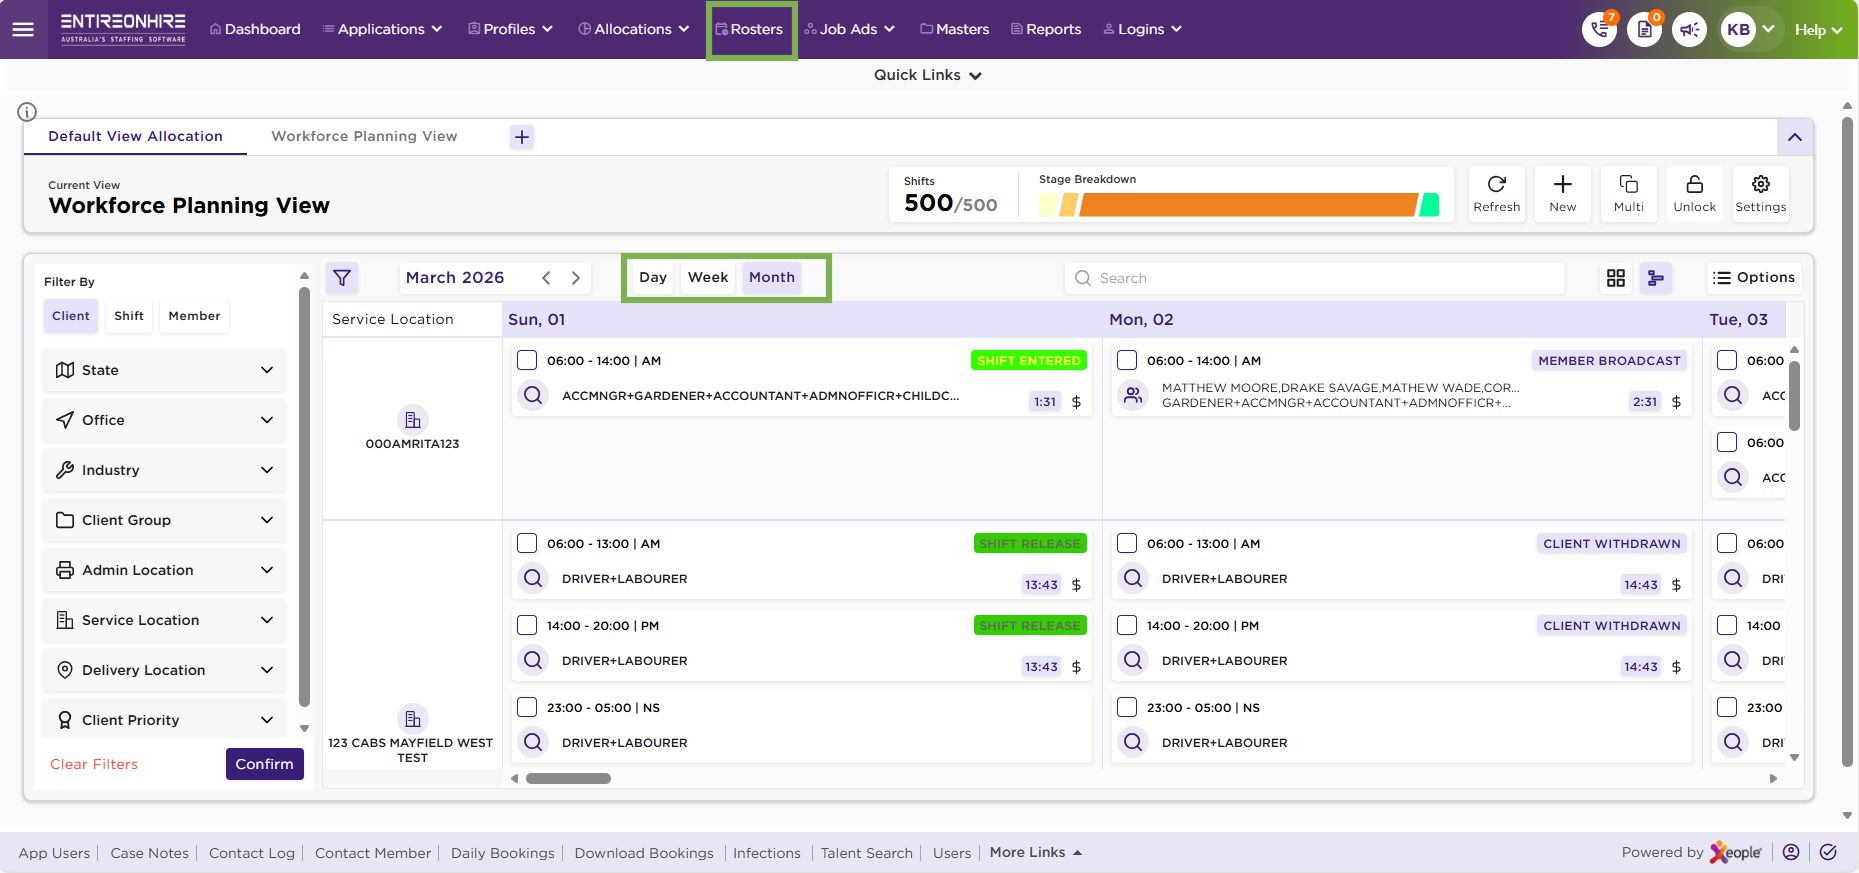Tick the Sun 06:00 - 14:00 shift checkbox
Image resolution: width=1859 pixels, height=873 pixels.
click(527, 360)
